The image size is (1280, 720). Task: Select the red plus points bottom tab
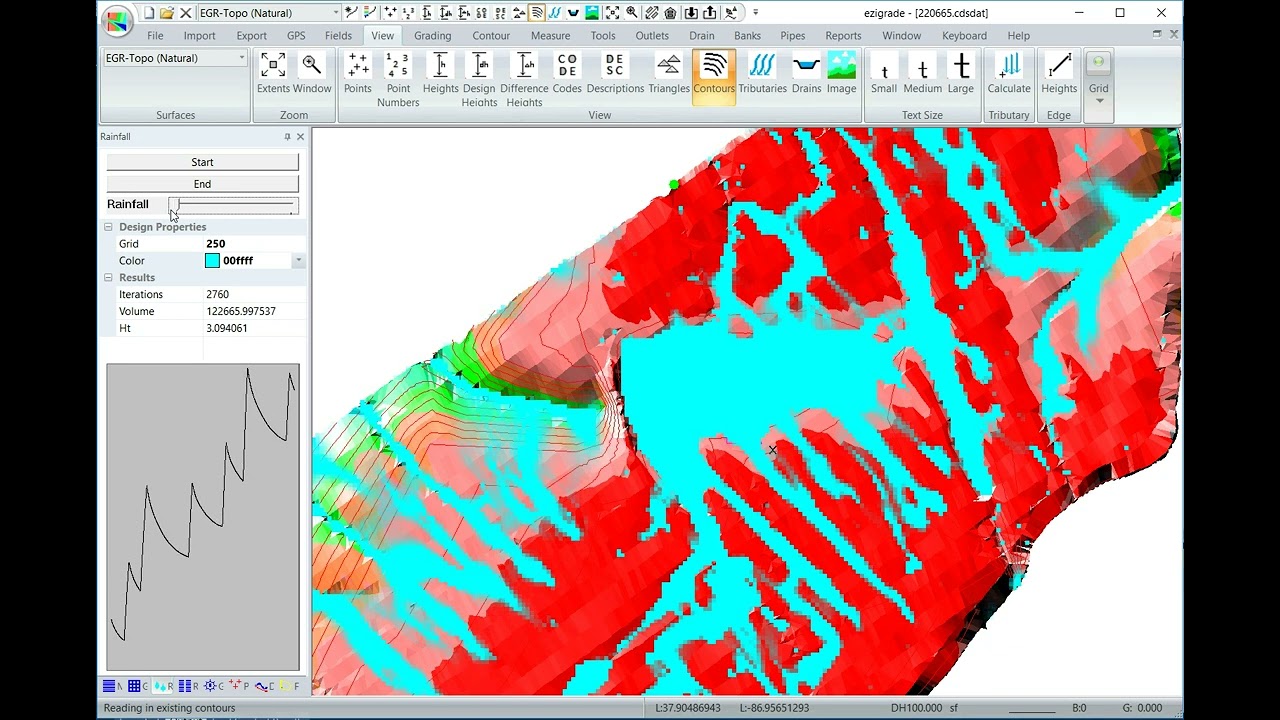[238, 686]
